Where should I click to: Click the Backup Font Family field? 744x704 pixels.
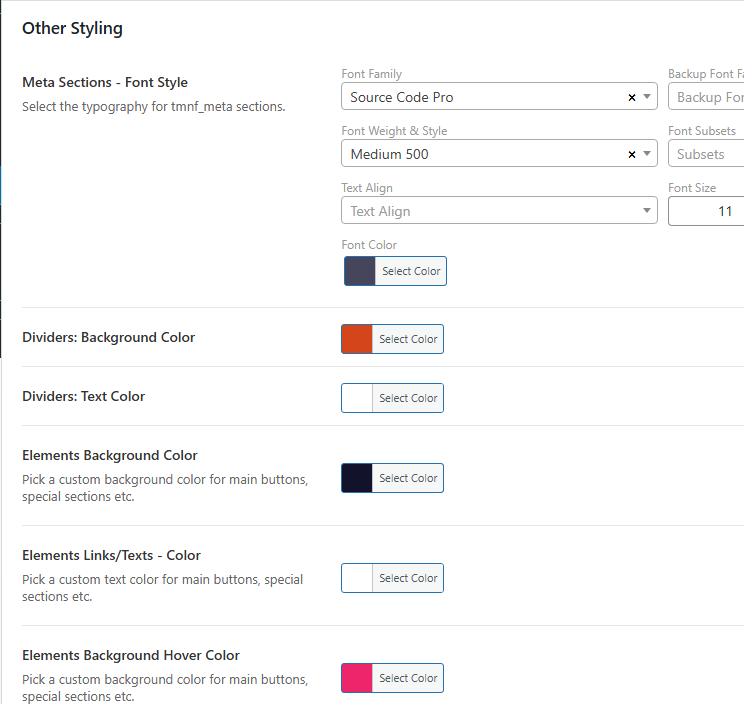pos(708,97)
